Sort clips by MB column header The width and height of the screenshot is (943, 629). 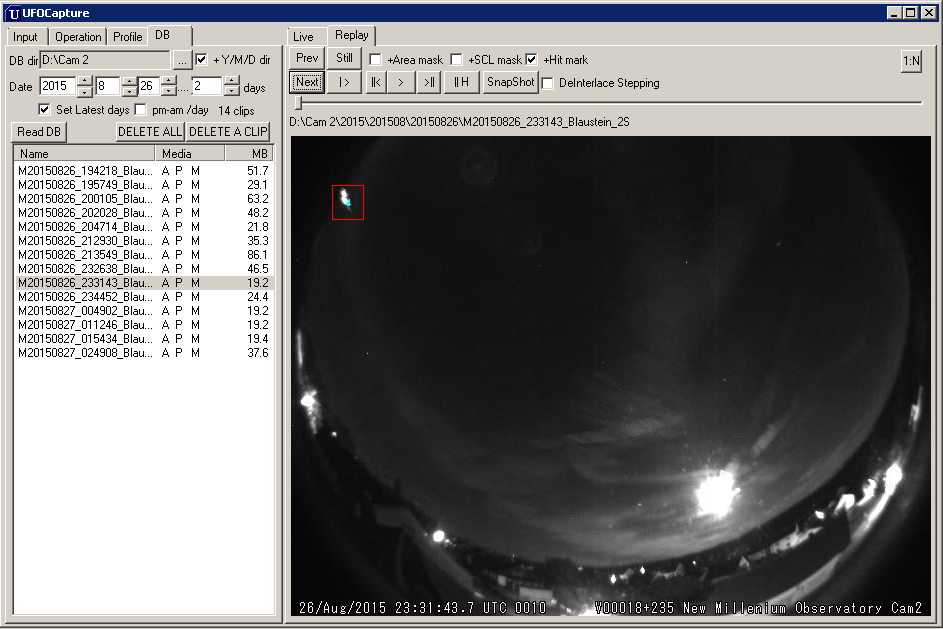[x=249, y=154]
